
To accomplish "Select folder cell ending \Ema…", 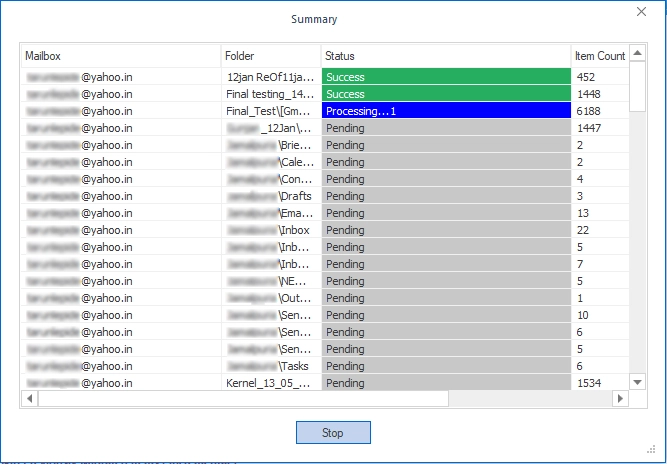I will (271, 213).
